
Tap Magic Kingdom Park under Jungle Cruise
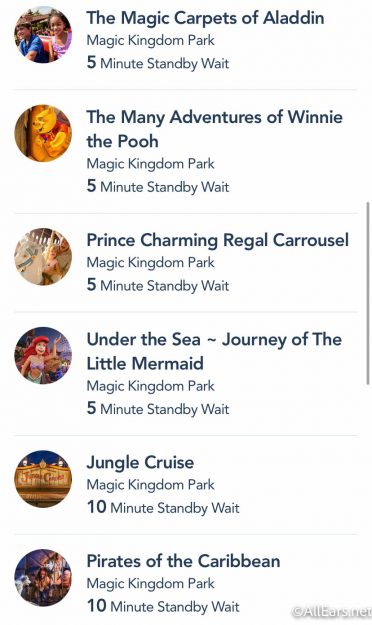[151, 485]
